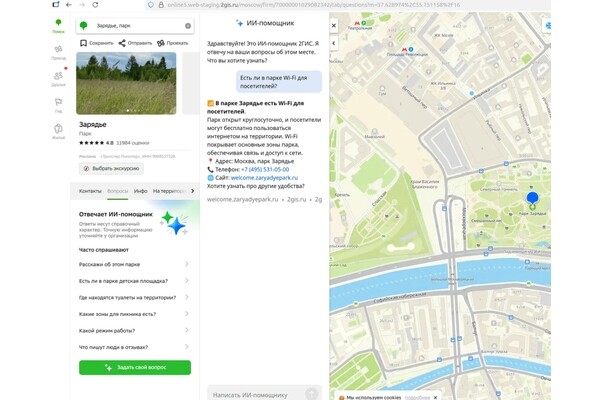
Task: Open the Guide section in the sidebar
Action: 58,105
